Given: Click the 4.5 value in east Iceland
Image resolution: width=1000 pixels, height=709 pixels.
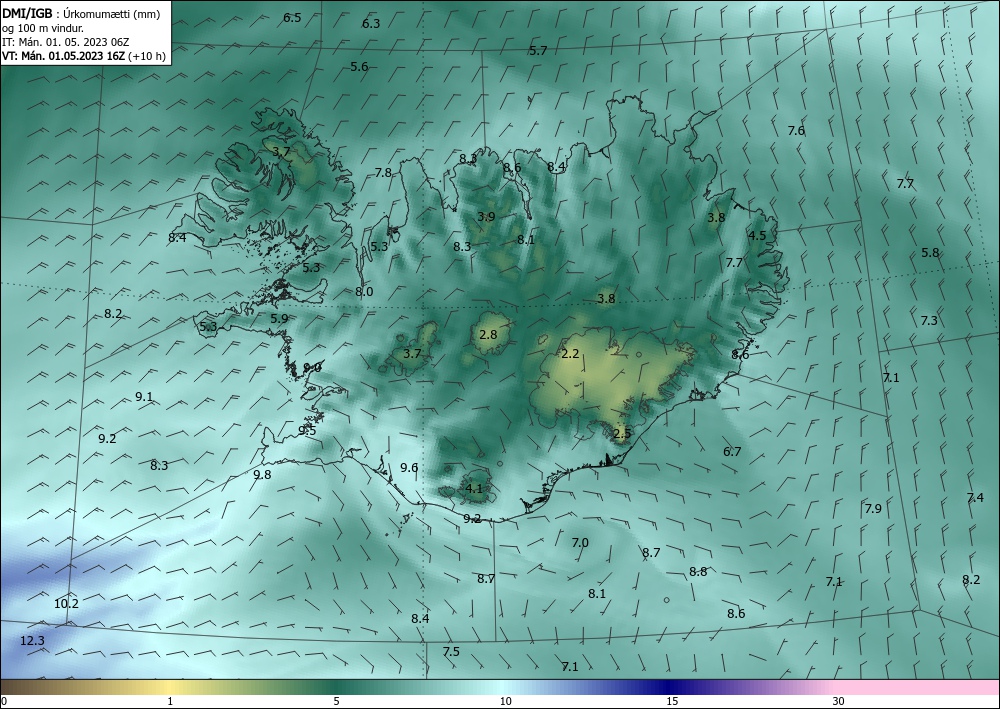Looking at the screenshot, I should [x=757, y=236].
